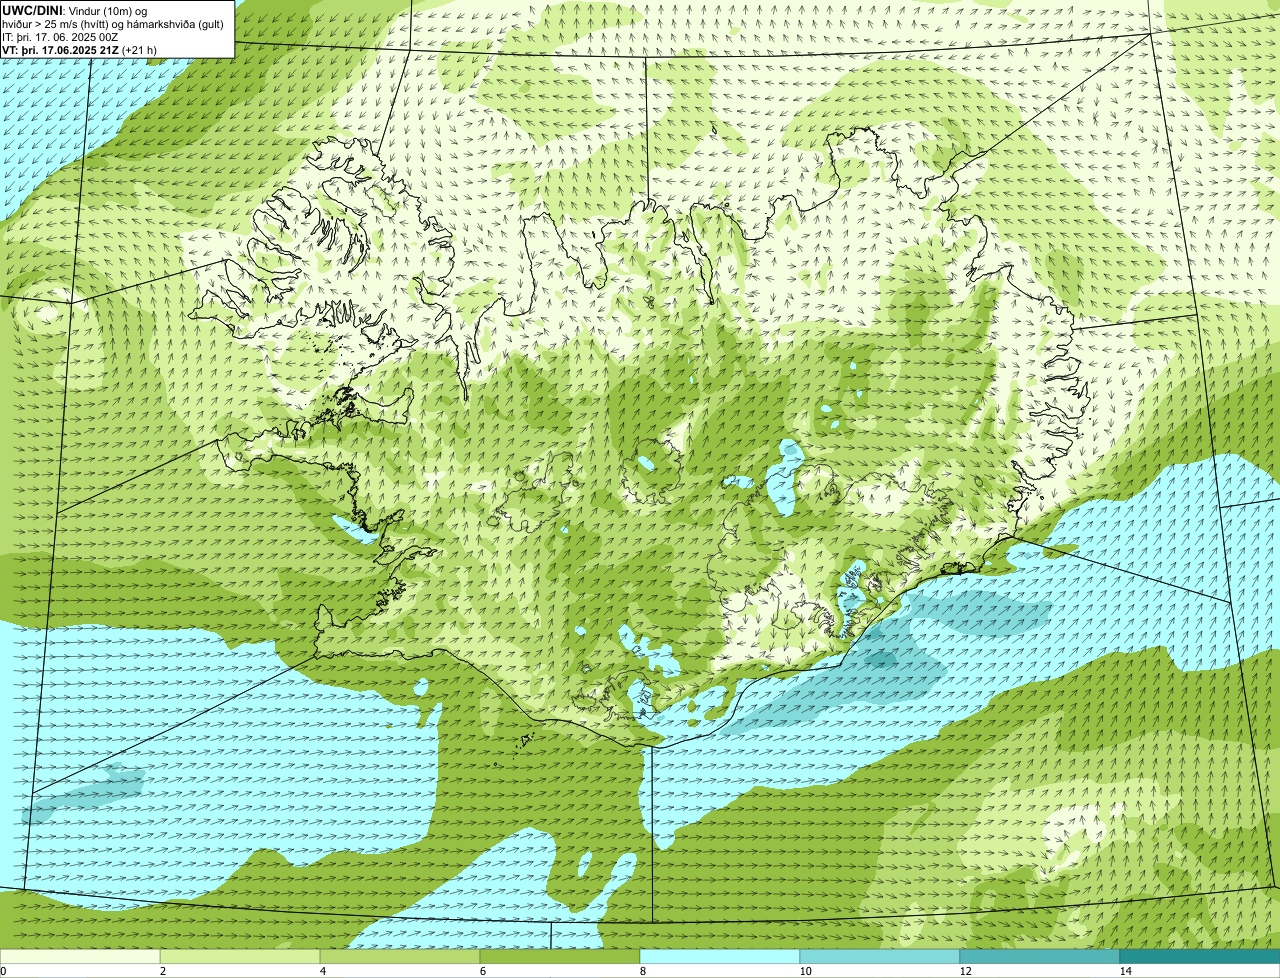Click the scale label "12"
This screenshot has width=1280, height=978.
[965, 971]
